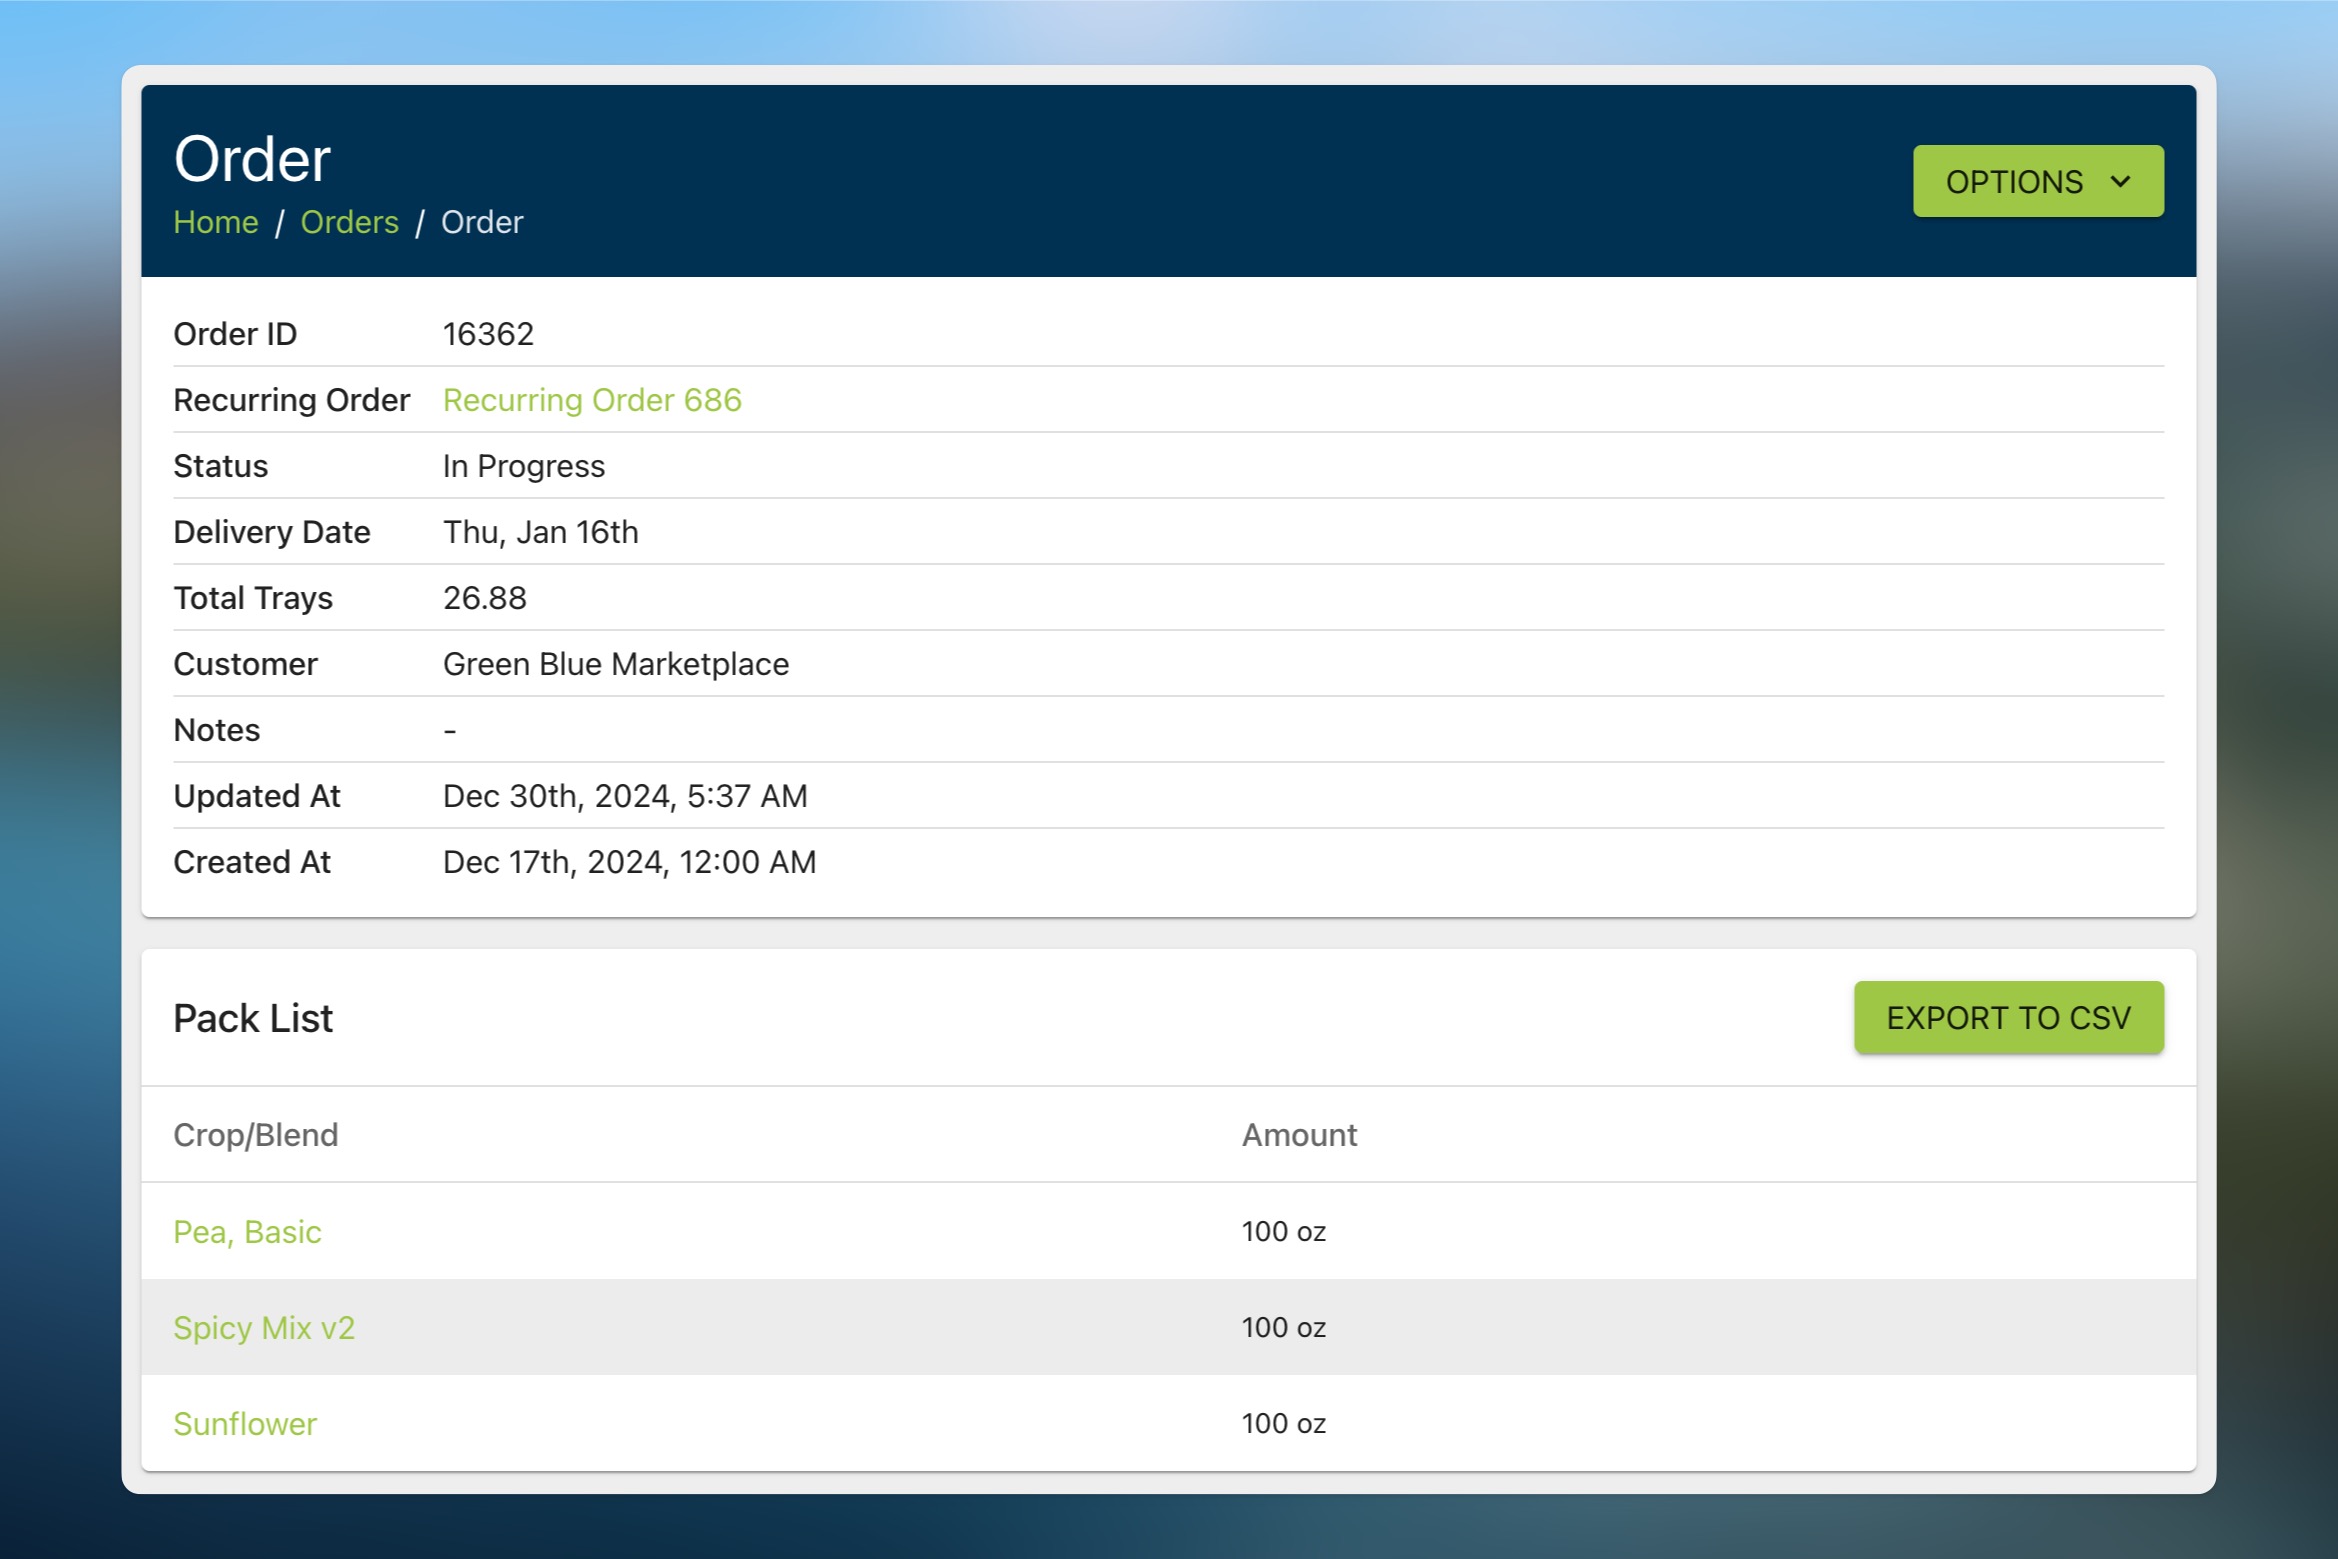Screen dimensions: 2338x1559
Task: Select the Order breadcrumb item
Action: [482, 222]
